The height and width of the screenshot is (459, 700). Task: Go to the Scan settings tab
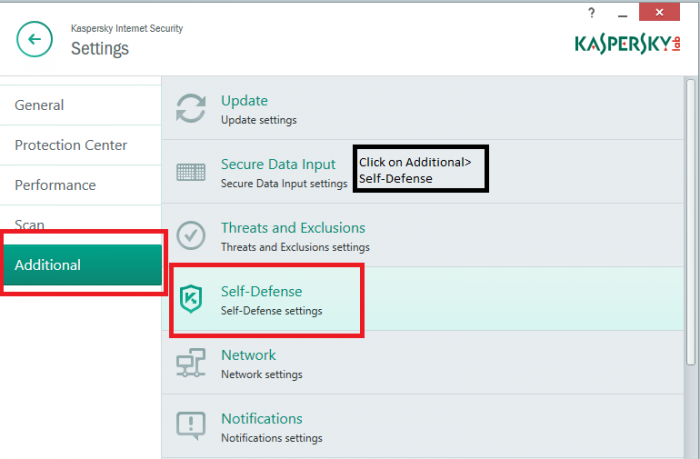30,224
